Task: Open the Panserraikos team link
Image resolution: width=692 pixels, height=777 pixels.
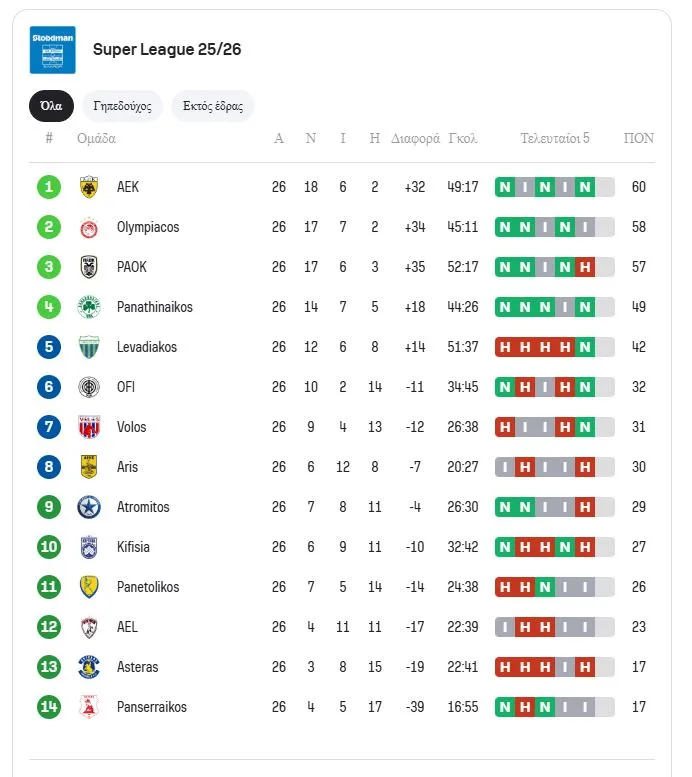Action: coord(151,707)
